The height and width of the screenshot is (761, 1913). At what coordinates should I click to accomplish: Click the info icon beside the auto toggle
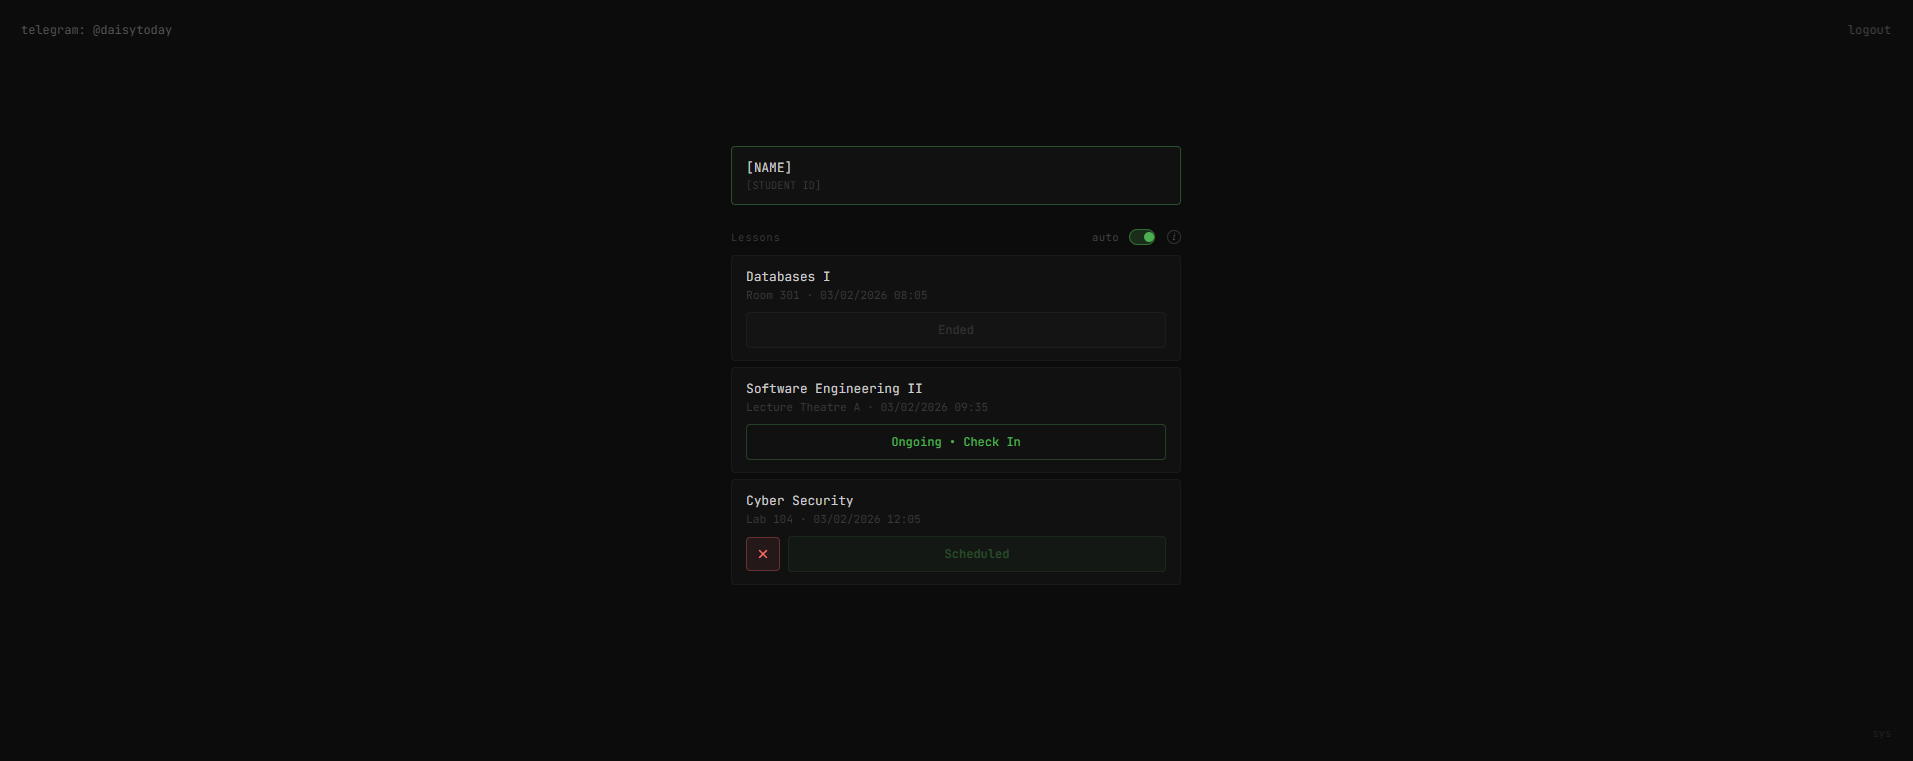click(x=1174, y=237)
